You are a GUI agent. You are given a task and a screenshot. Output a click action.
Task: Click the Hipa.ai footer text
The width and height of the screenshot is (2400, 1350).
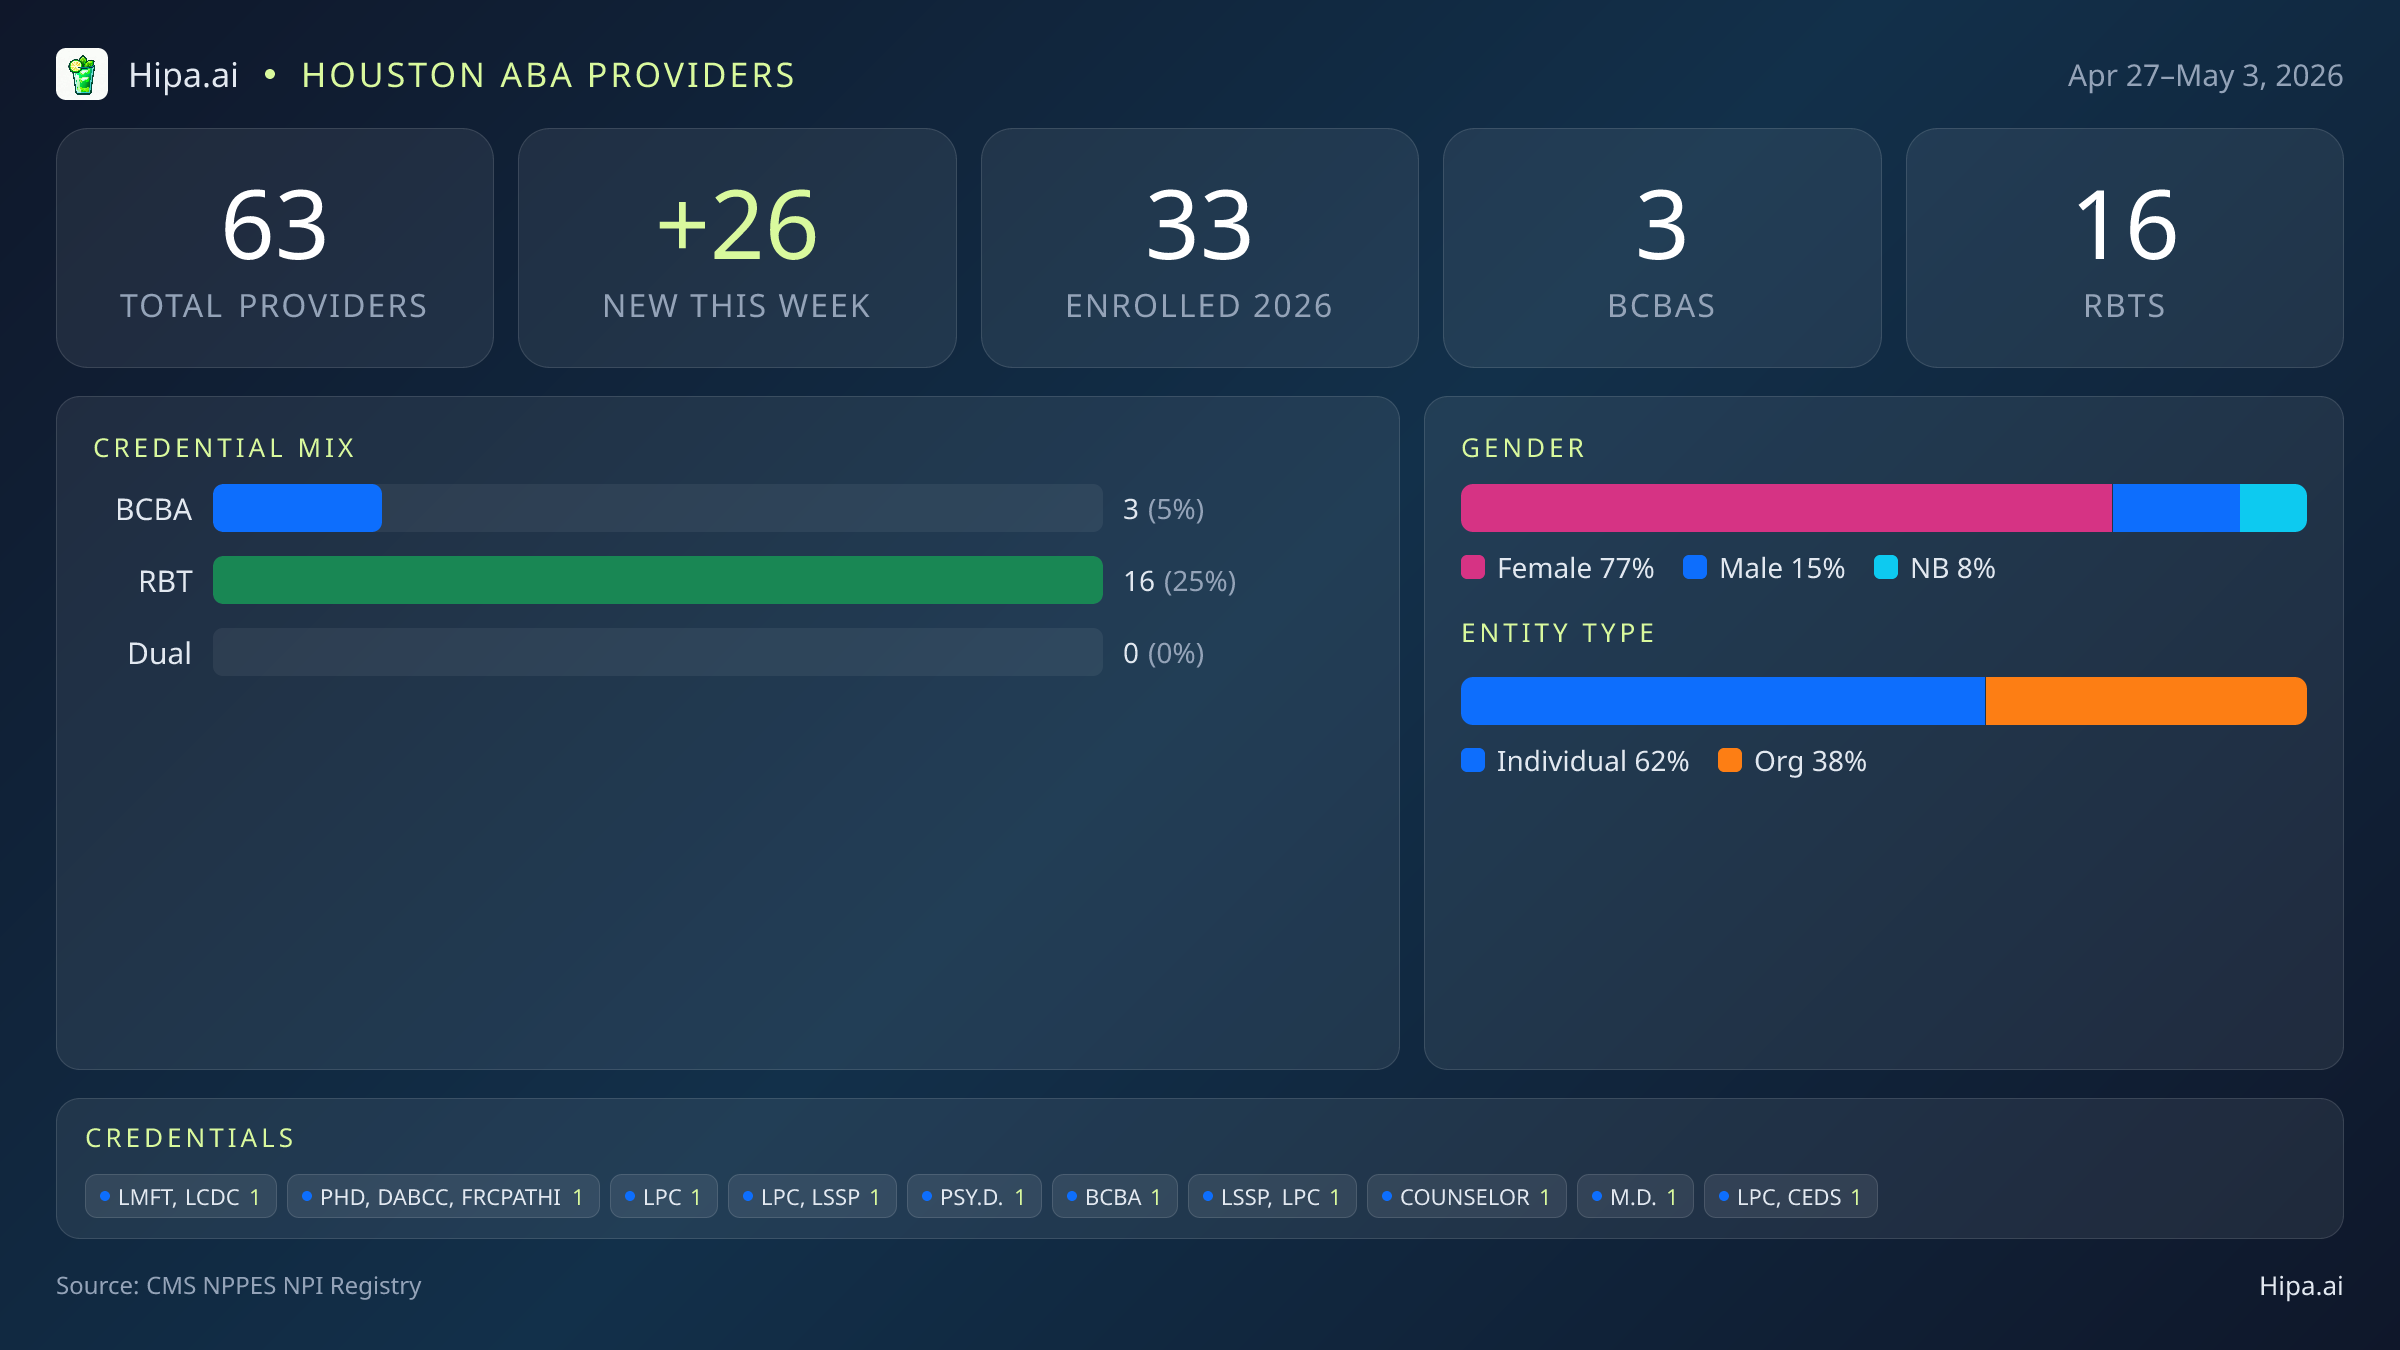tap(2301, 1286)
